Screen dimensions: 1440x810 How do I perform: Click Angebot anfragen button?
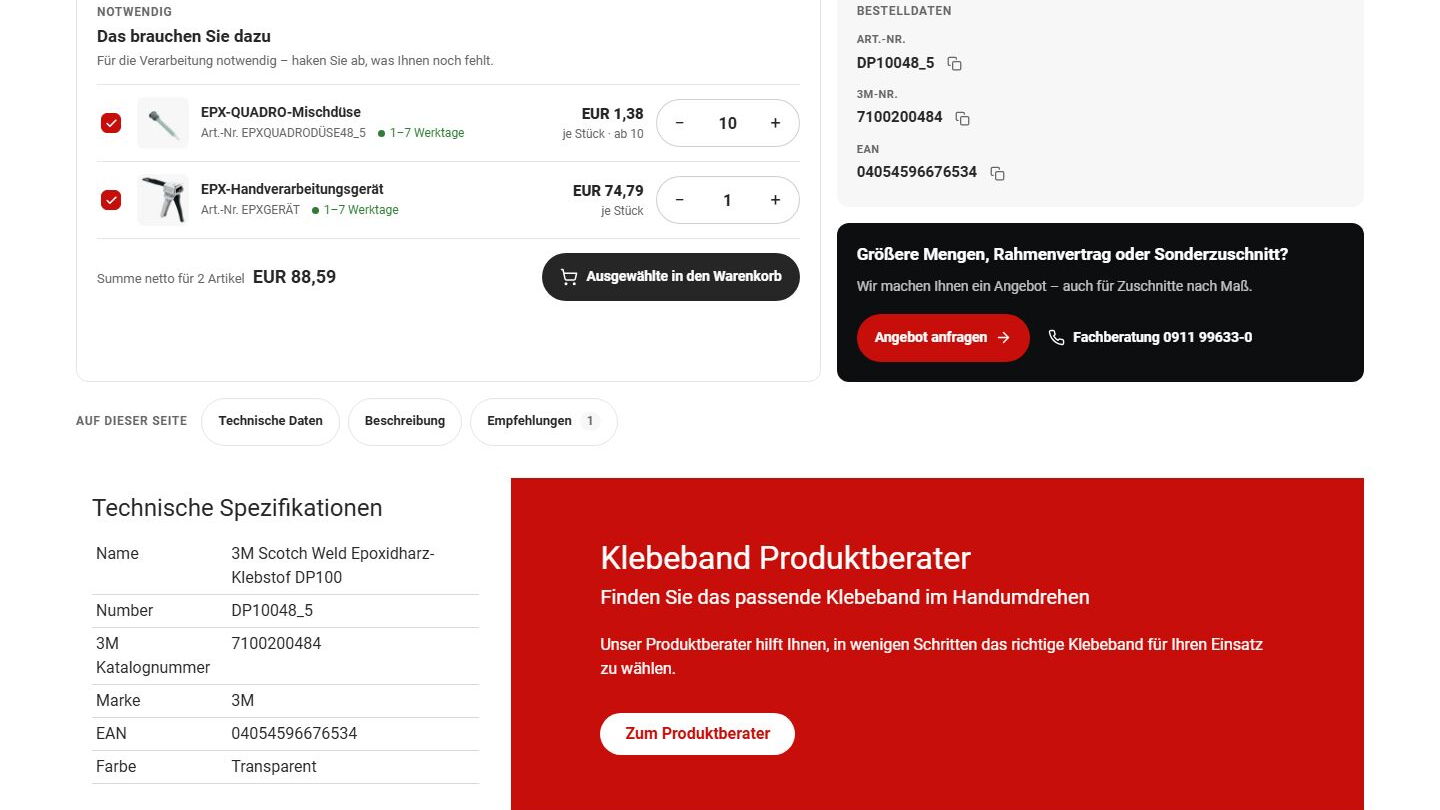pos(943,338)
